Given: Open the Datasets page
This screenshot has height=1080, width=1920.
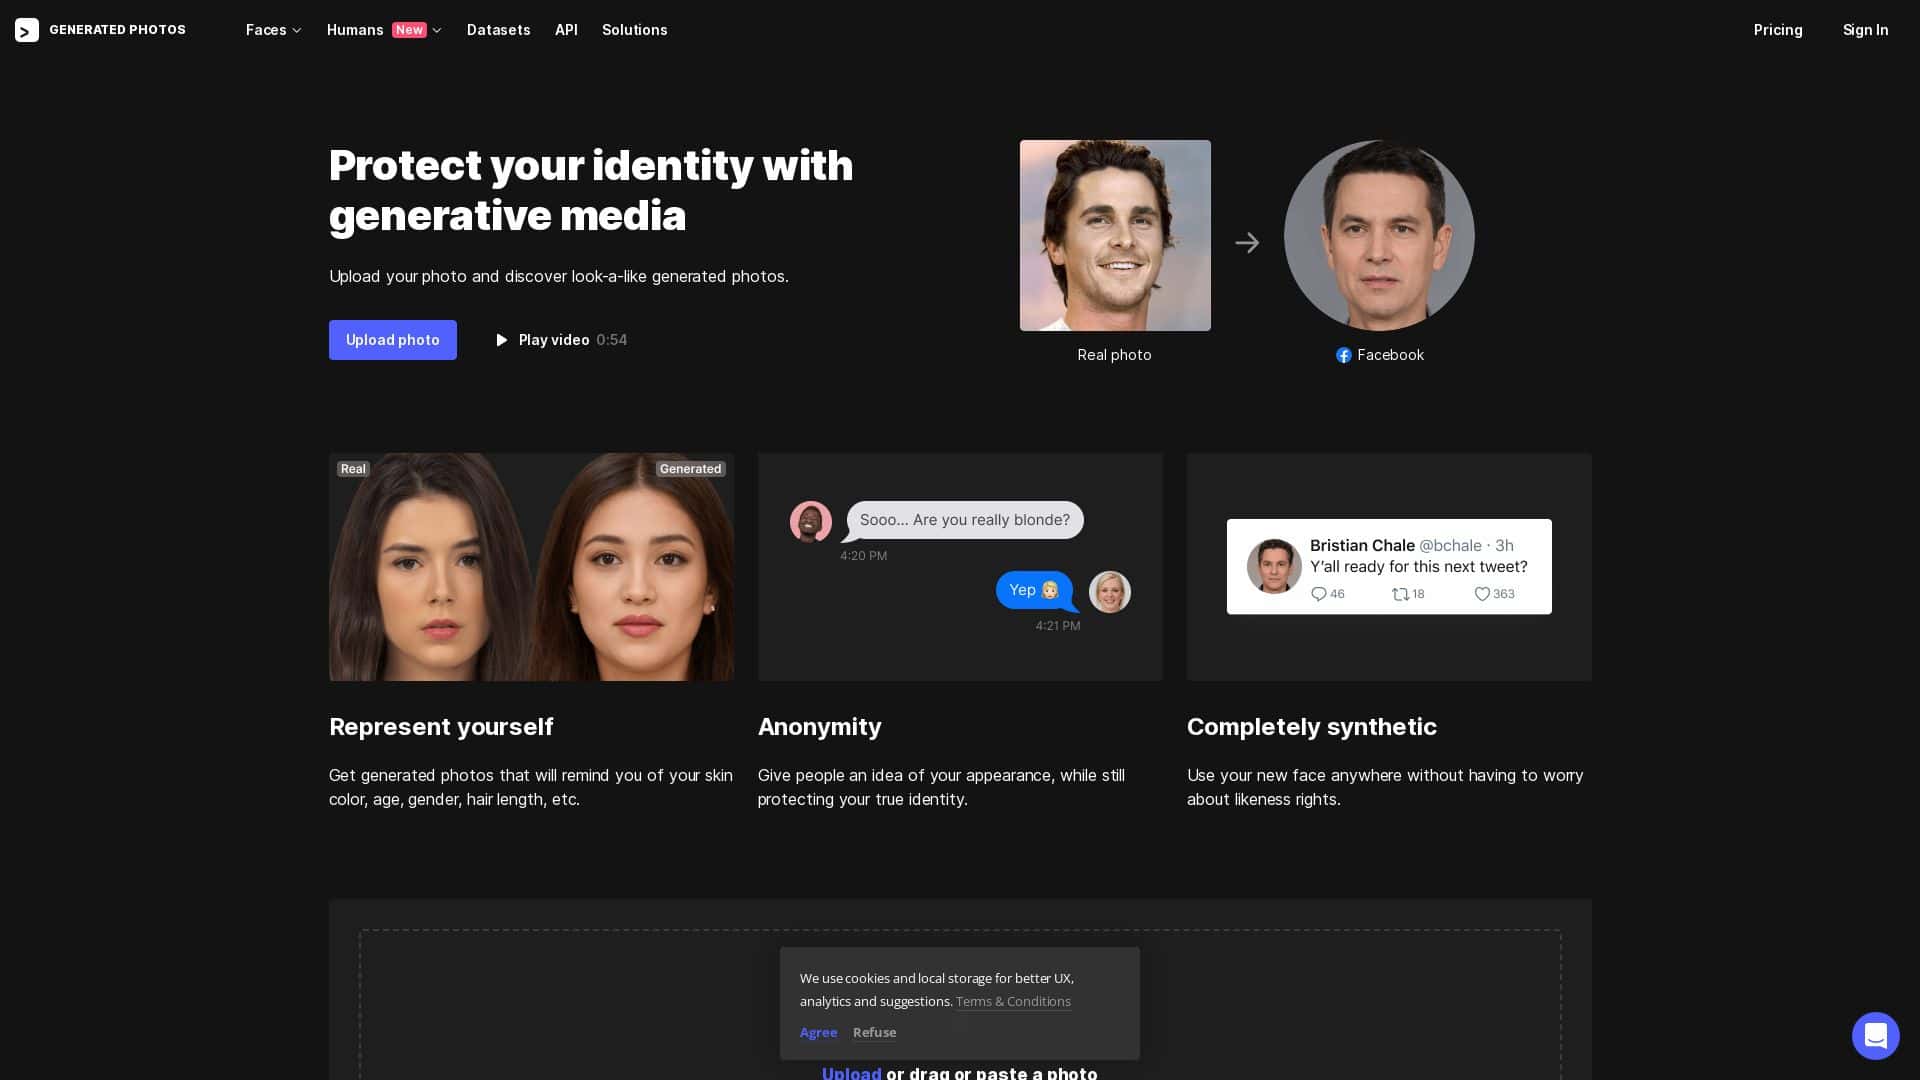Looking at the screenshot, I should [498, 30].
